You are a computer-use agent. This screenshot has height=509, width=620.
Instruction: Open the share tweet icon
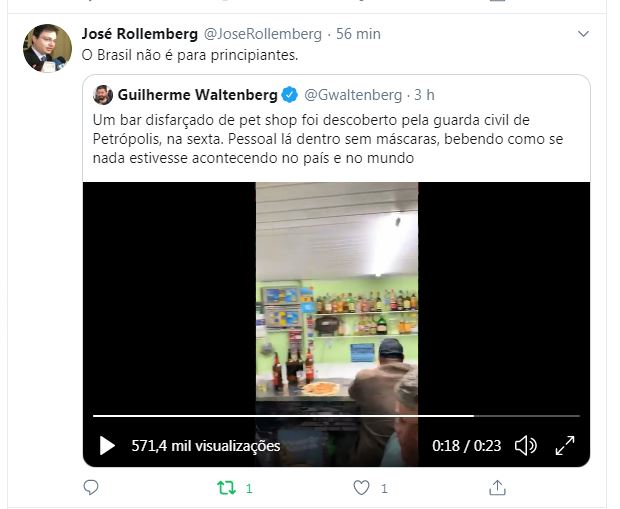tap(497, 488)
